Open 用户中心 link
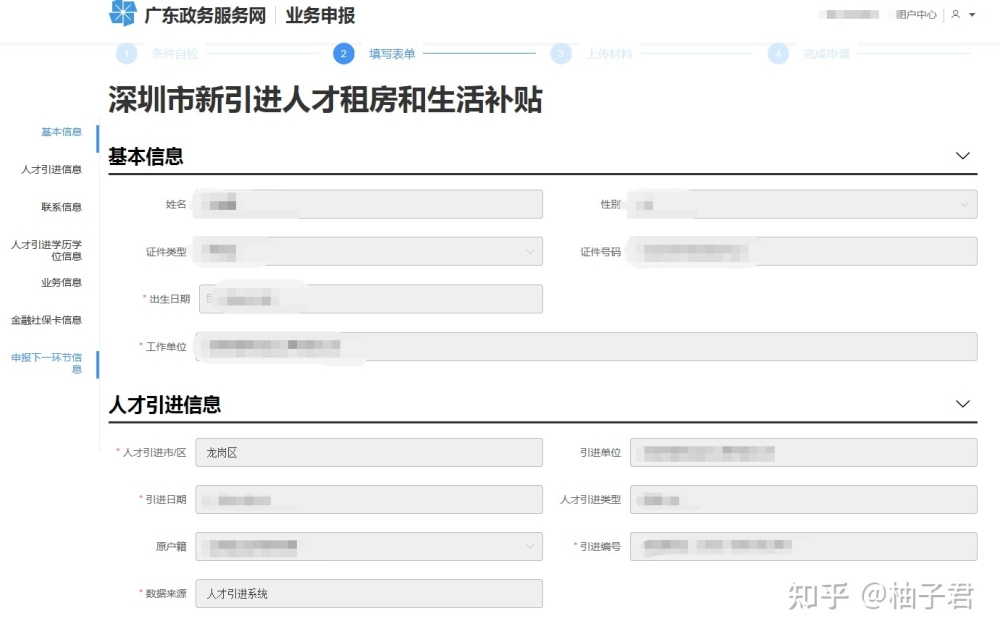Screen dimensions: 1000x637 (916, 15)
